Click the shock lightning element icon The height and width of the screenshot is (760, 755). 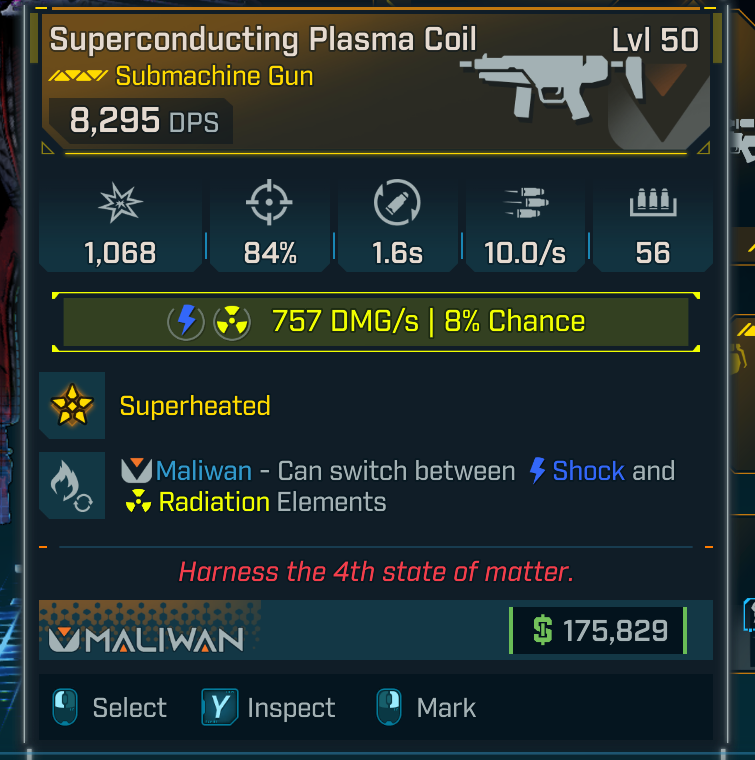[x=186, y=322]
